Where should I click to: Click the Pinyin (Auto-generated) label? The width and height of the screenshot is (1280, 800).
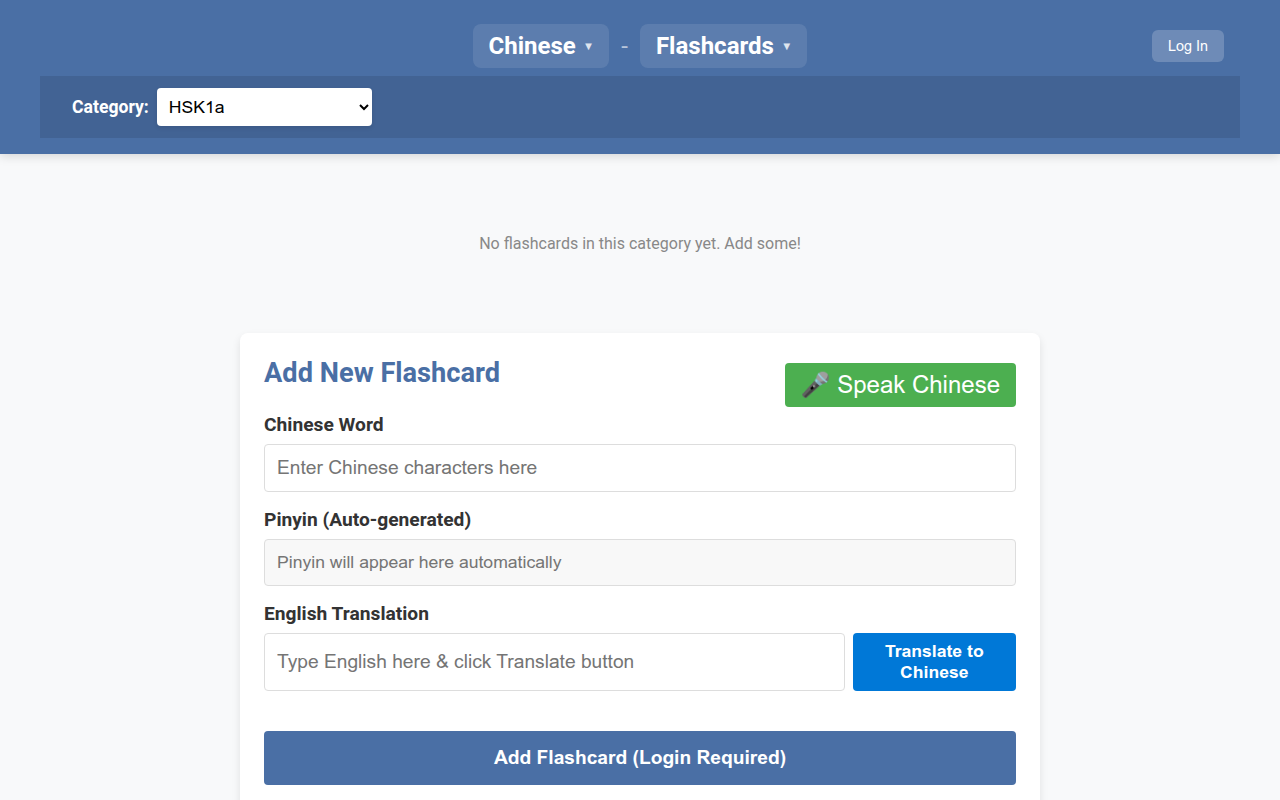(367, 520)
